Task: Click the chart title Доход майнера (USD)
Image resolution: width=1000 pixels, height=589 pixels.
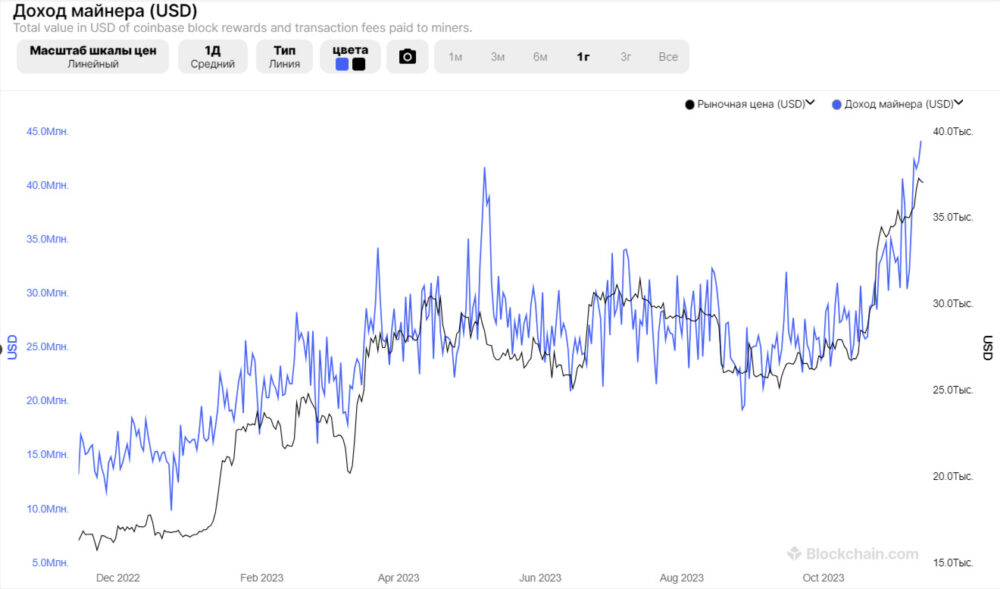Action: tap(105, 11)
